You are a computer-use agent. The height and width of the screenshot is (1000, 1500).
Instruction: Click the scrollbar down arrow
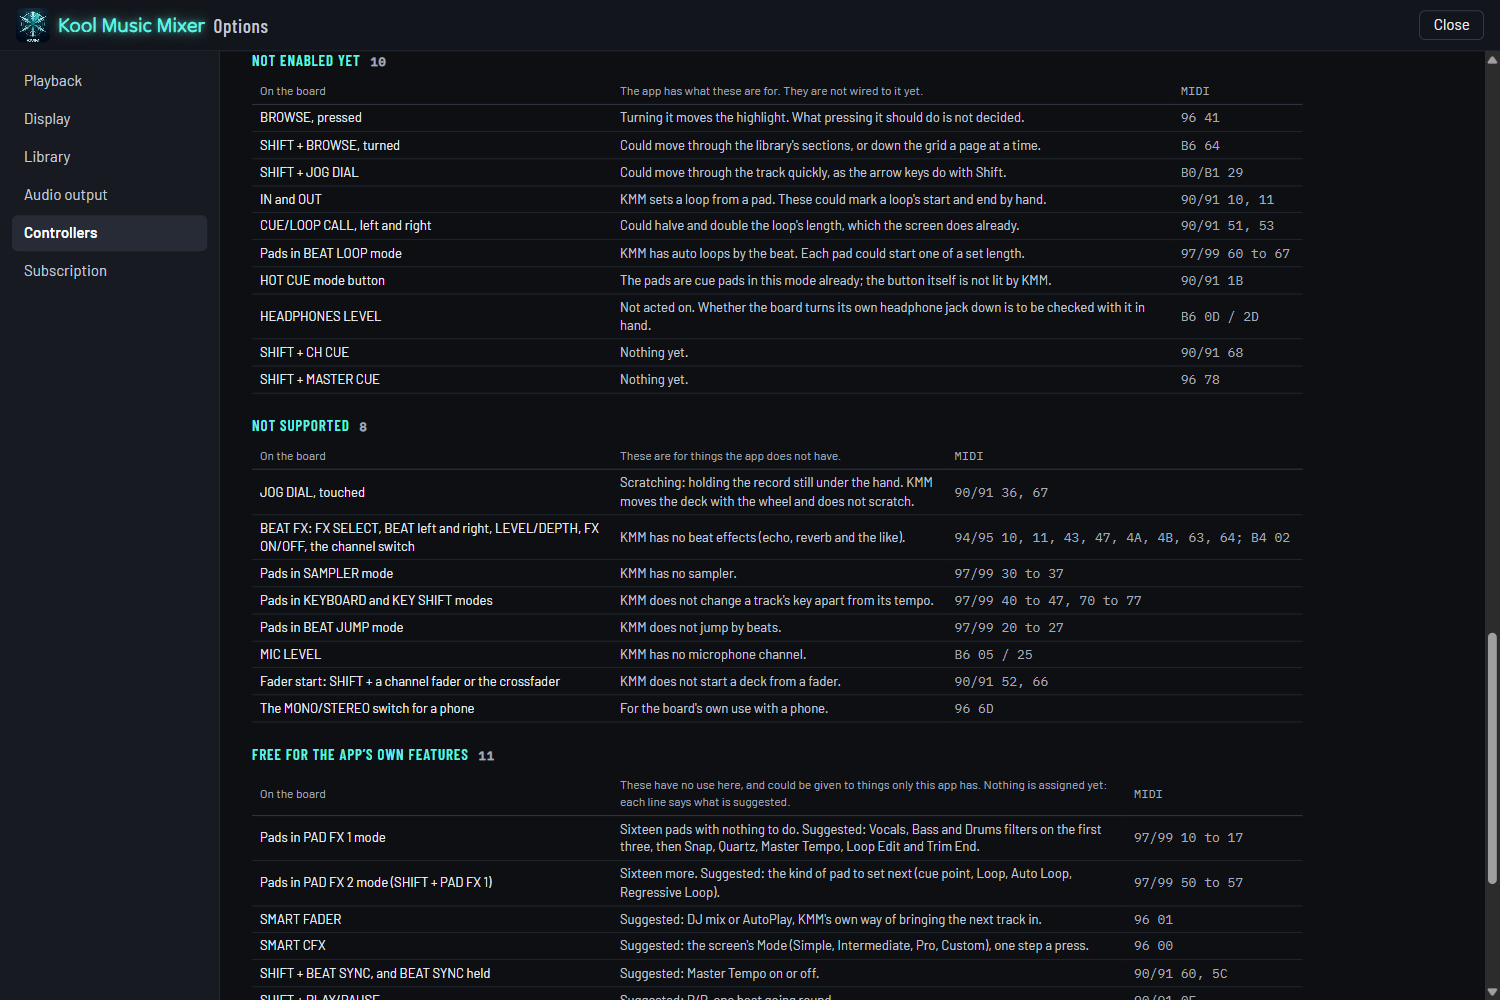coord(1492,992)
